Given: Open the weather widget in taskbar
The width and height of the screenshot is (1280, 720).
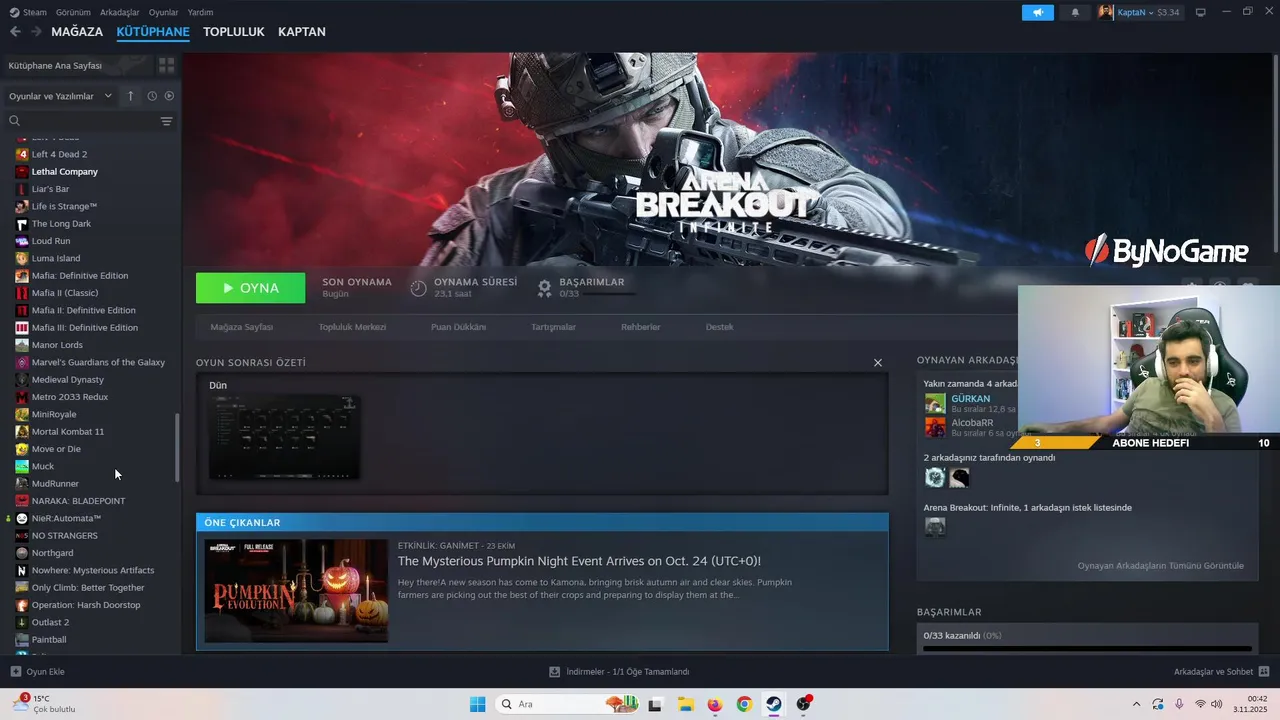Looking at the screenshot, I should click(44, 704).
